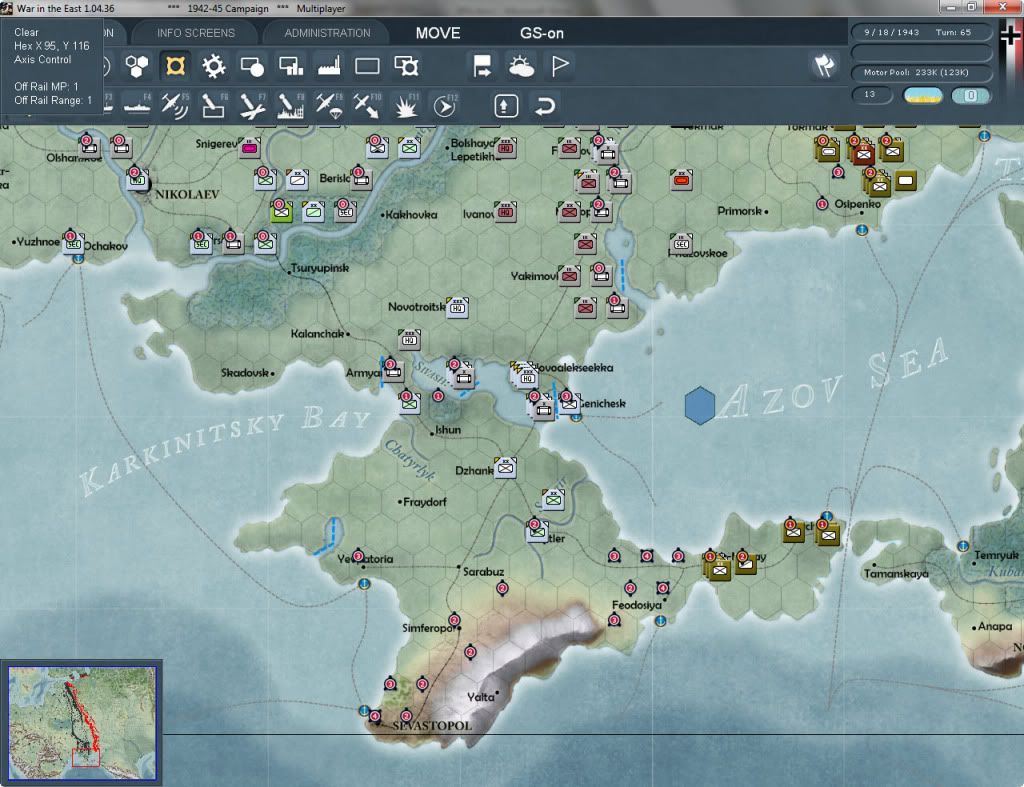Click the F12 end turn icon
The height and width of the screenshot is (787, 1024).
point(445,105)
